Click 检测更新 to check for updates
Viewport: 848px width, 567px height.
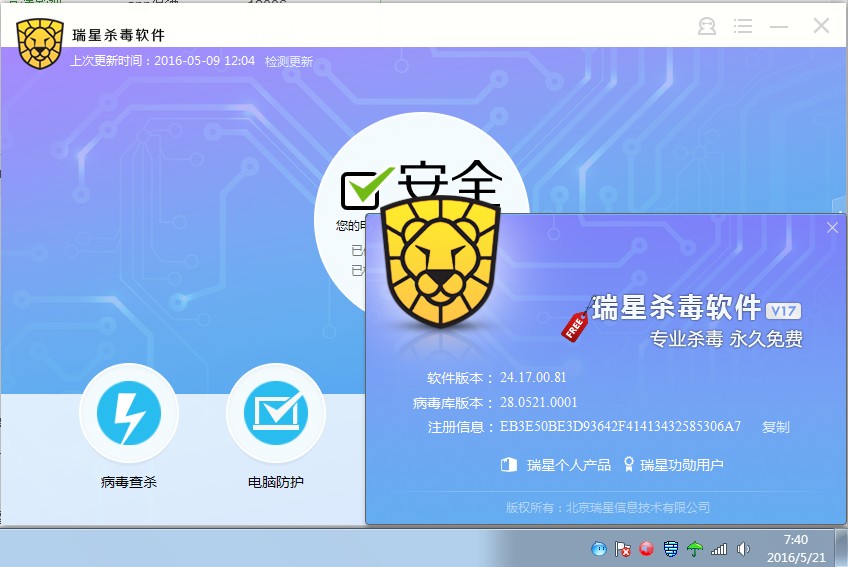[x=289, y=61]
